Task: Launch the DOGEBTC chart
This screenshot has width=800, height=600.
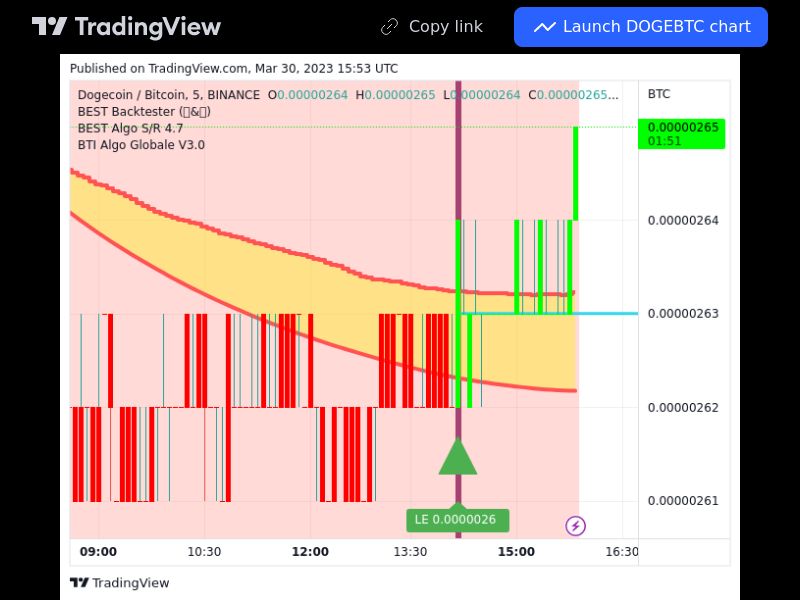Action: point(641,27)
